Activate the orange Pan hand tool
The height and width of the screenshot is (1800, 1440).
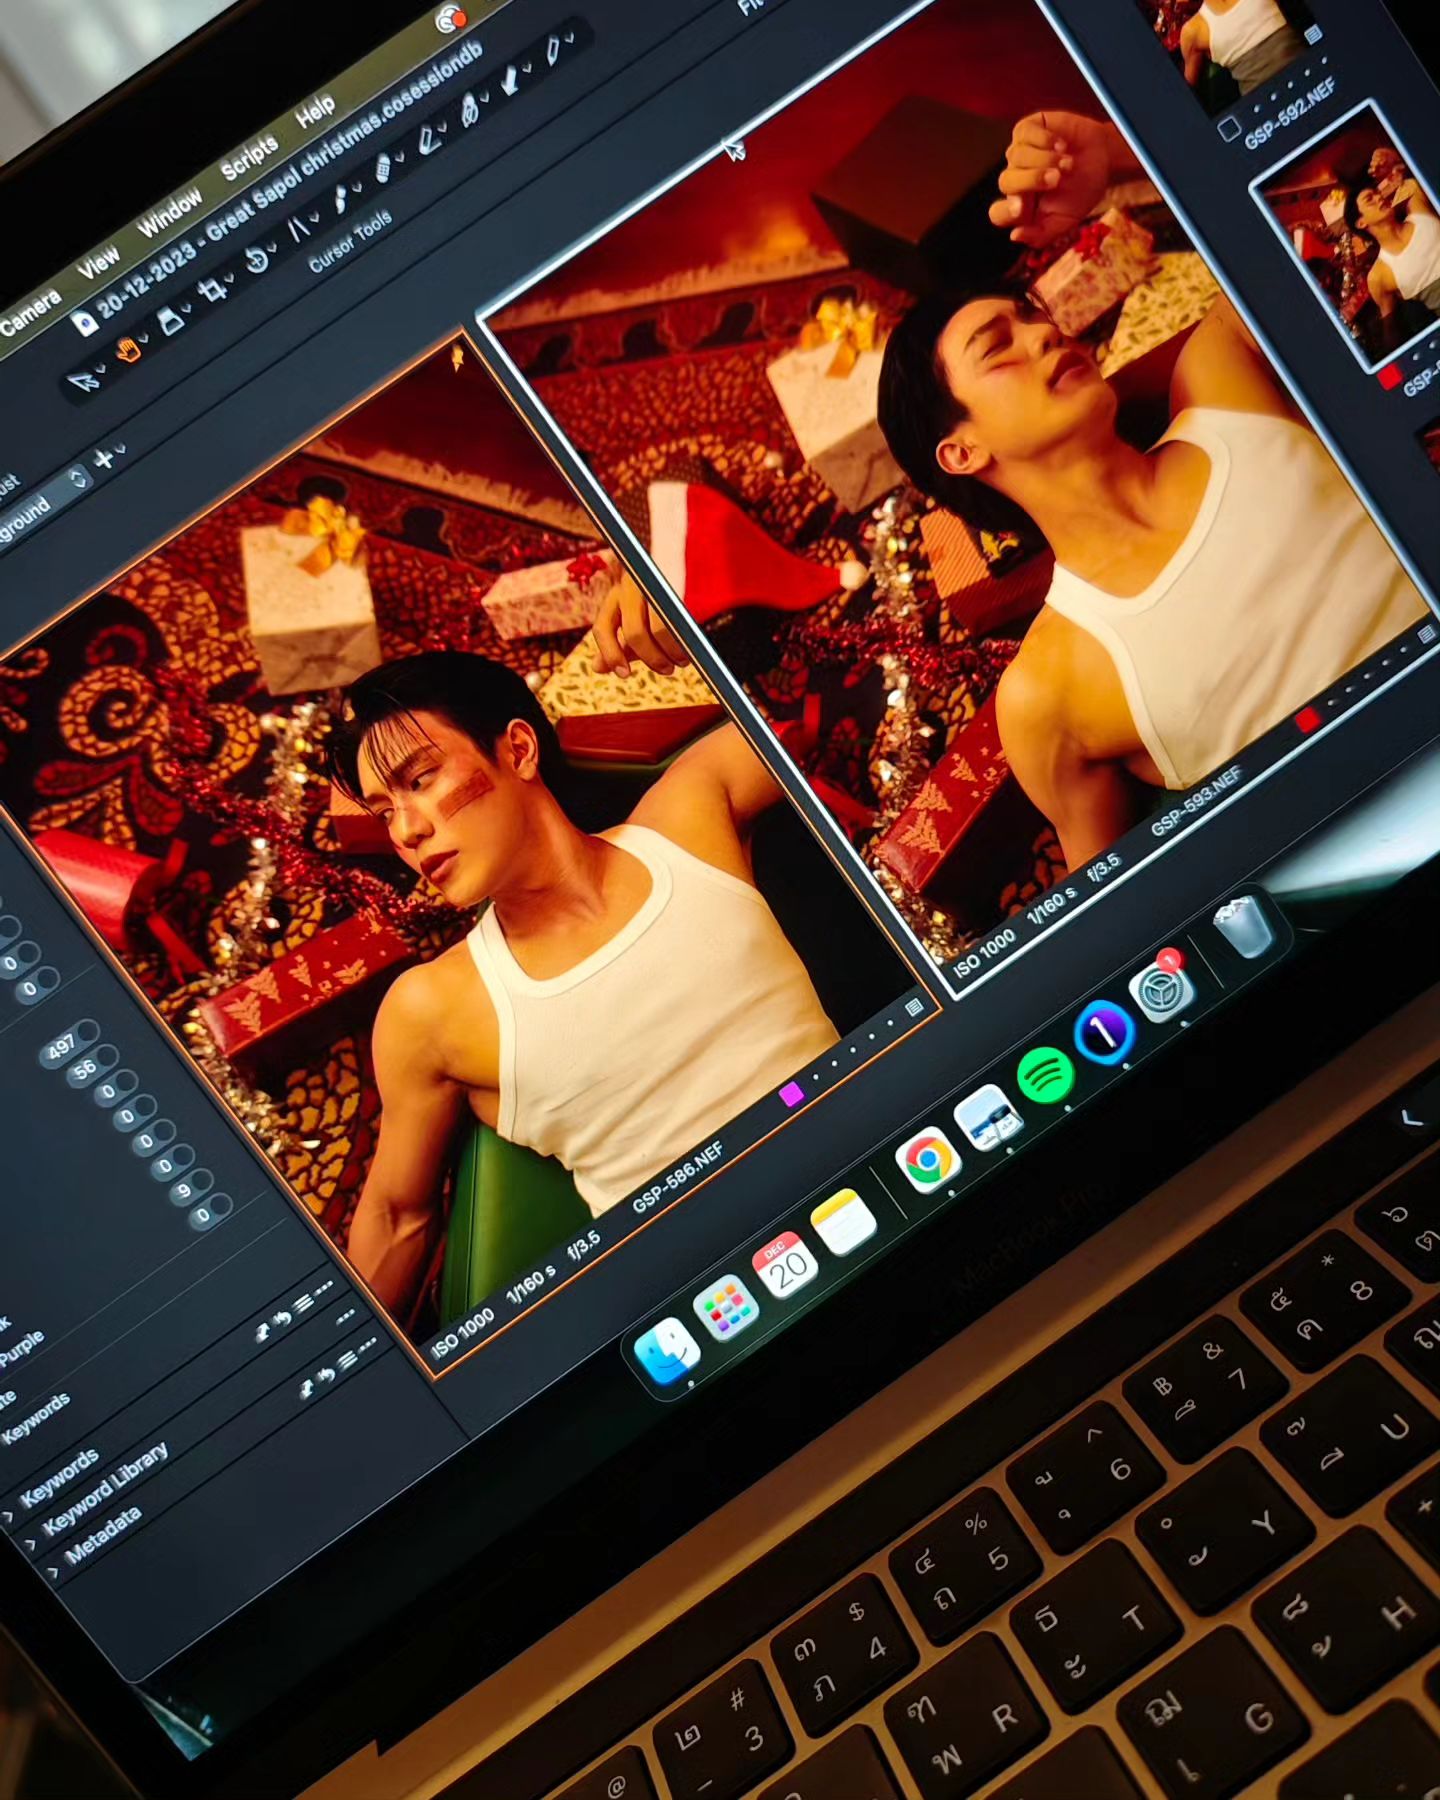click(x=129, y=350)
